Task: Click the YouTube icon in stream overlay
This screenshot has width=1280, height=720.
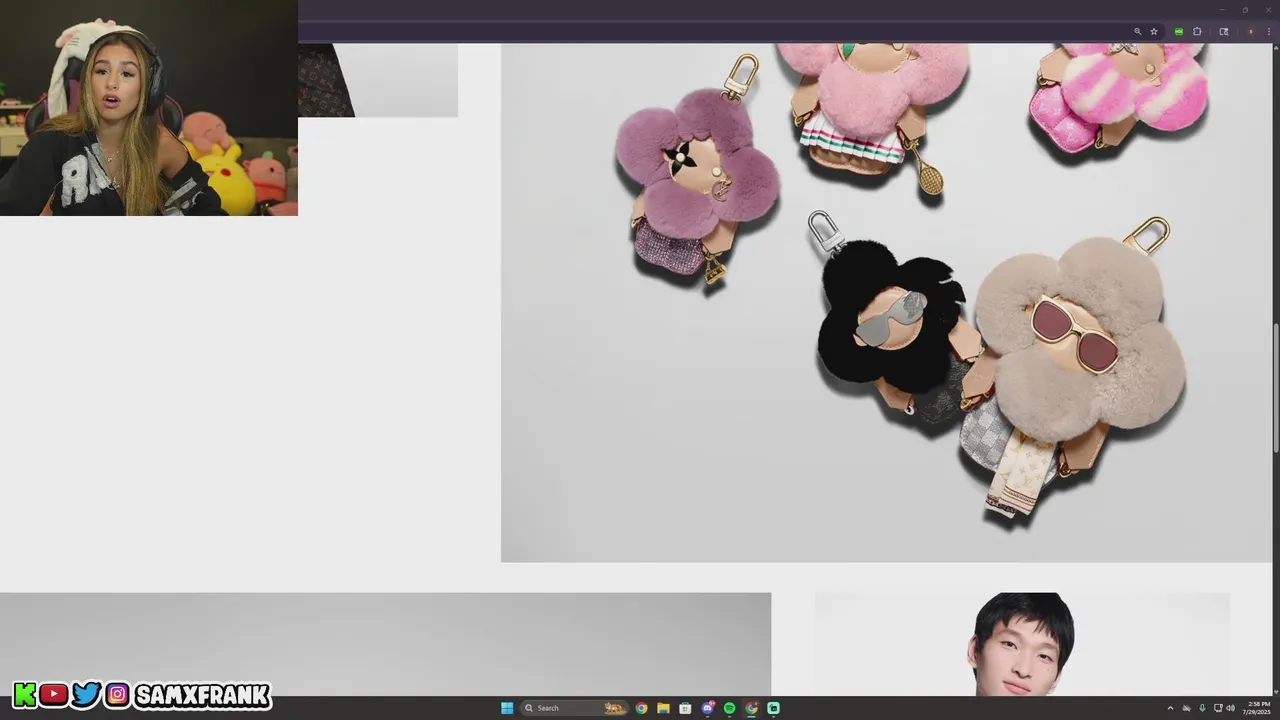Action: click(x=54, y=695)
